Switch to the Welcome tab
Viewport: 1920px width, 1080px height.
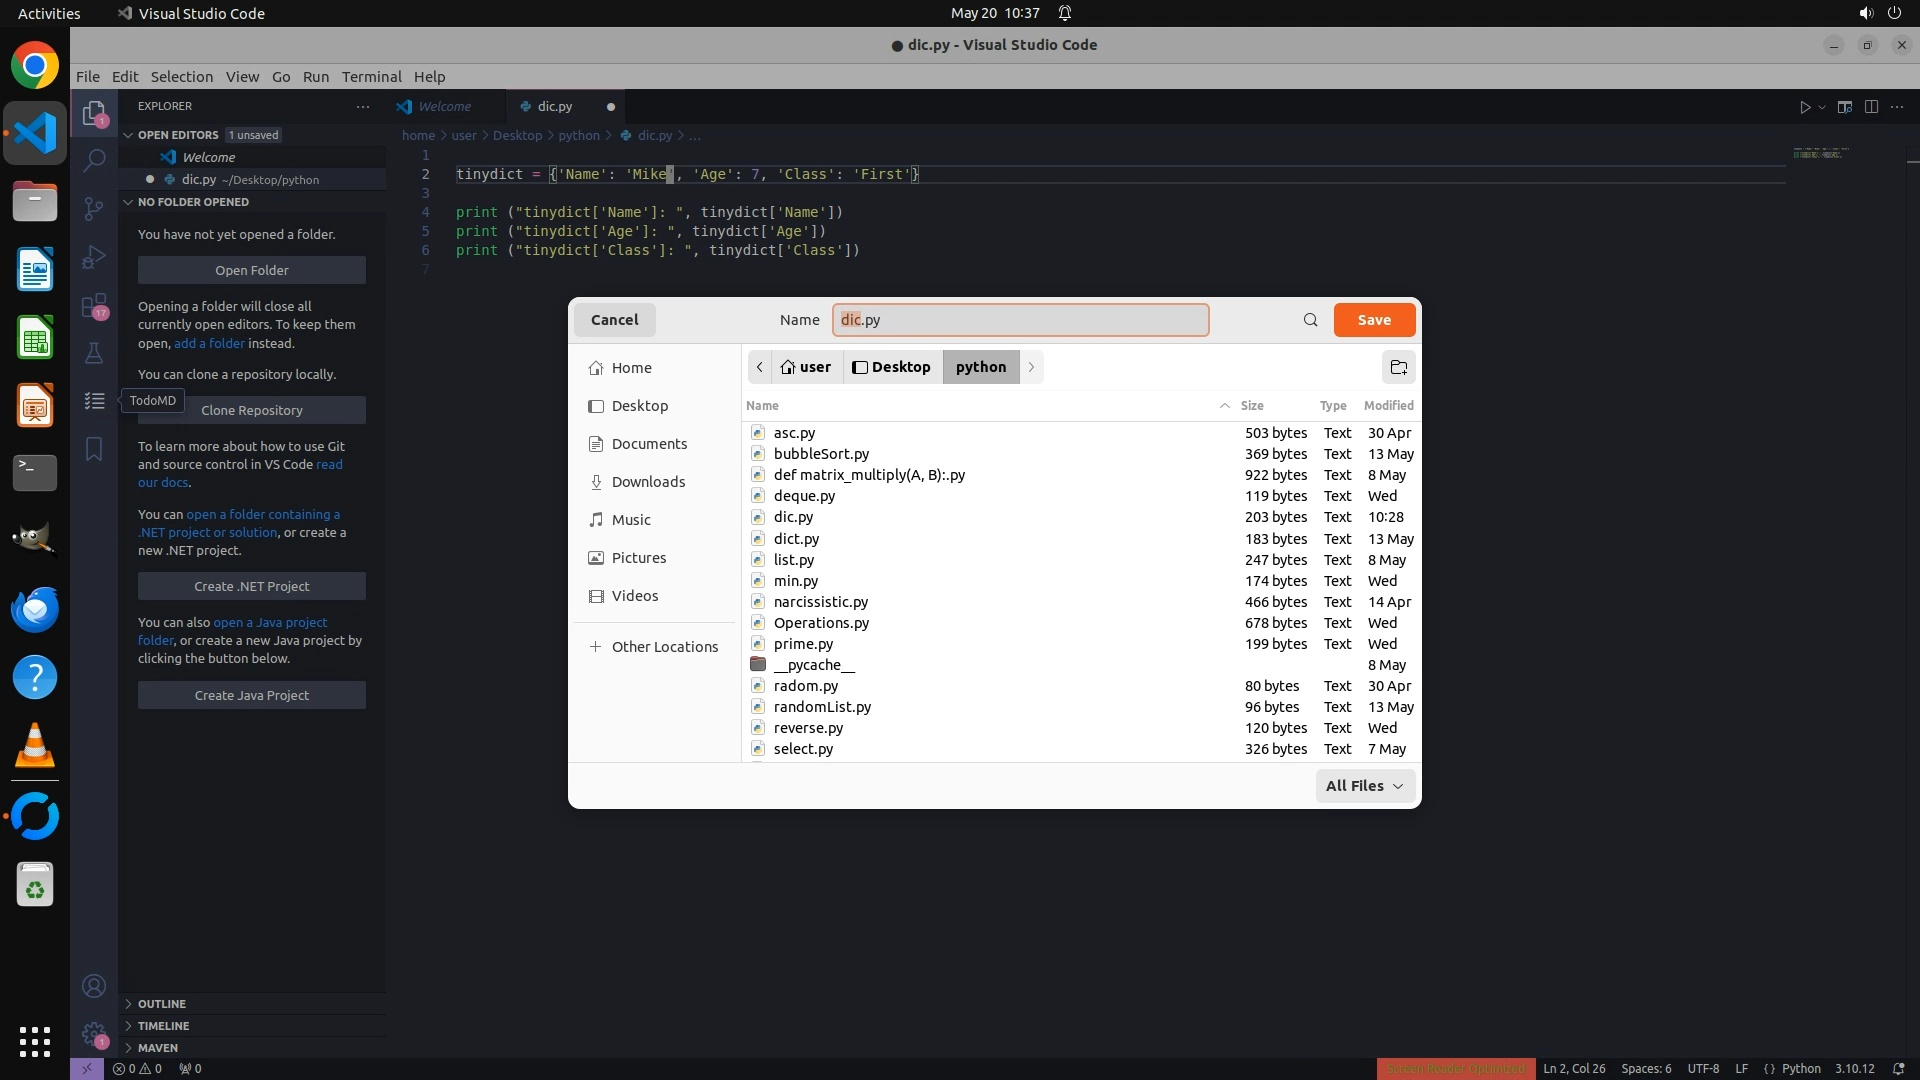coord(444,106)
